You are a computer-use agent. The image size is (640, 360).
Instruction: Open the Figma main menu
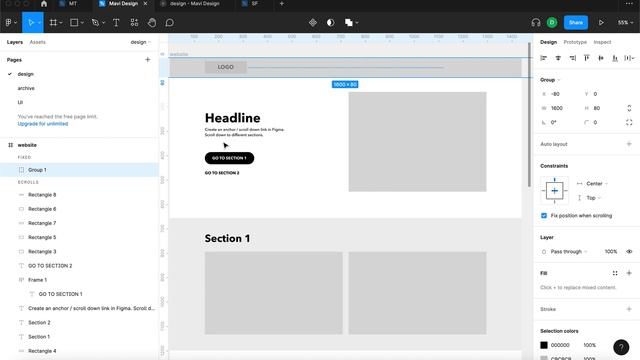[9, 22]
